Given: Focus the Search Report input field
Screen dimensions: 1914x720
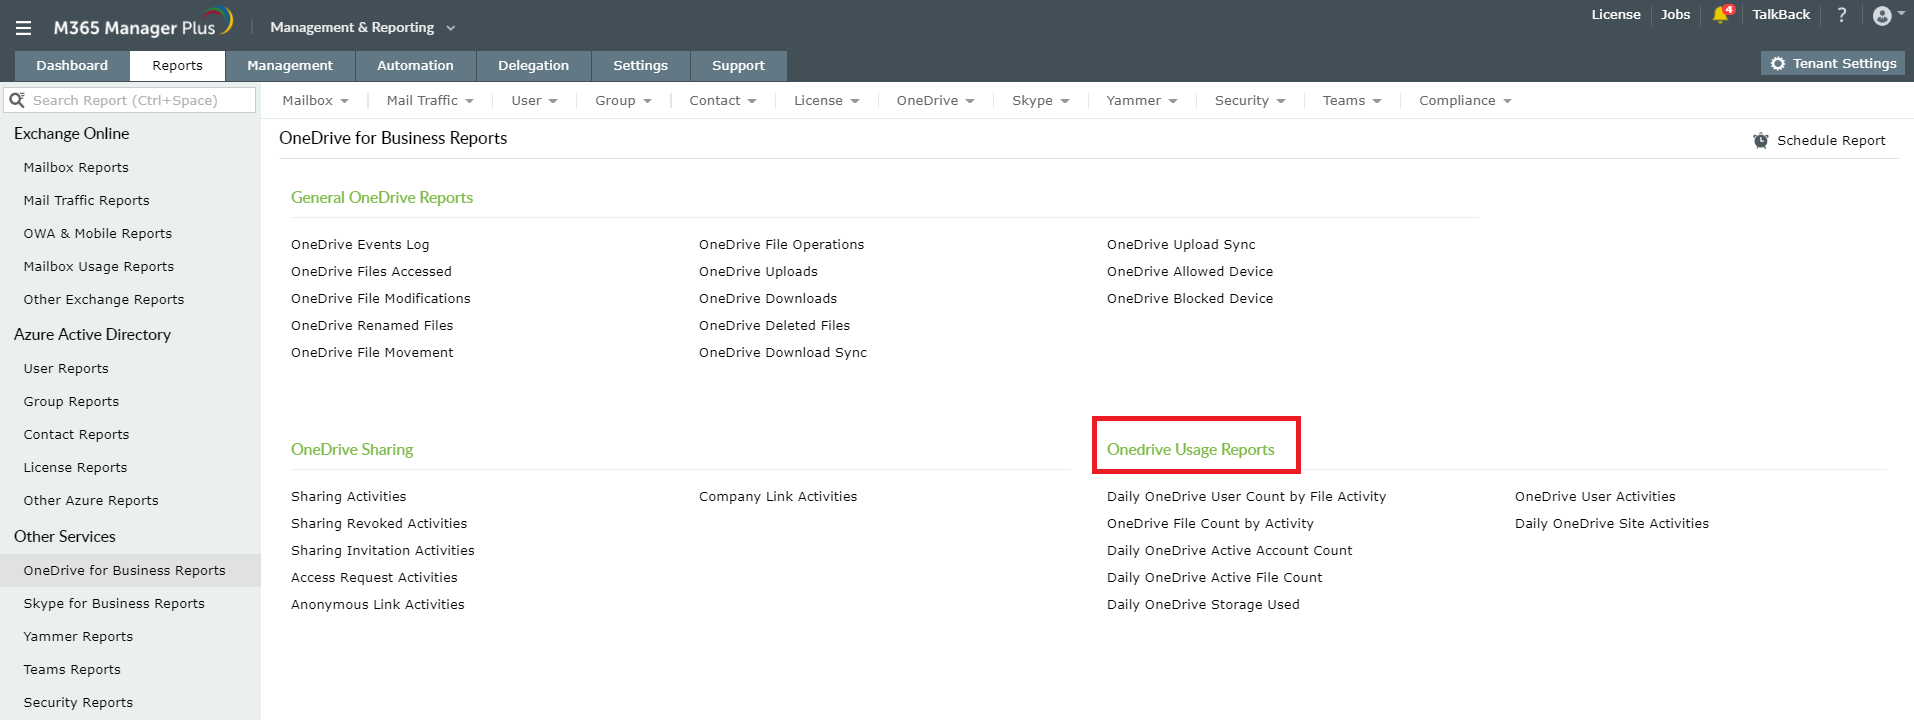Looking at the screenshot, I should tap(130, 100).
